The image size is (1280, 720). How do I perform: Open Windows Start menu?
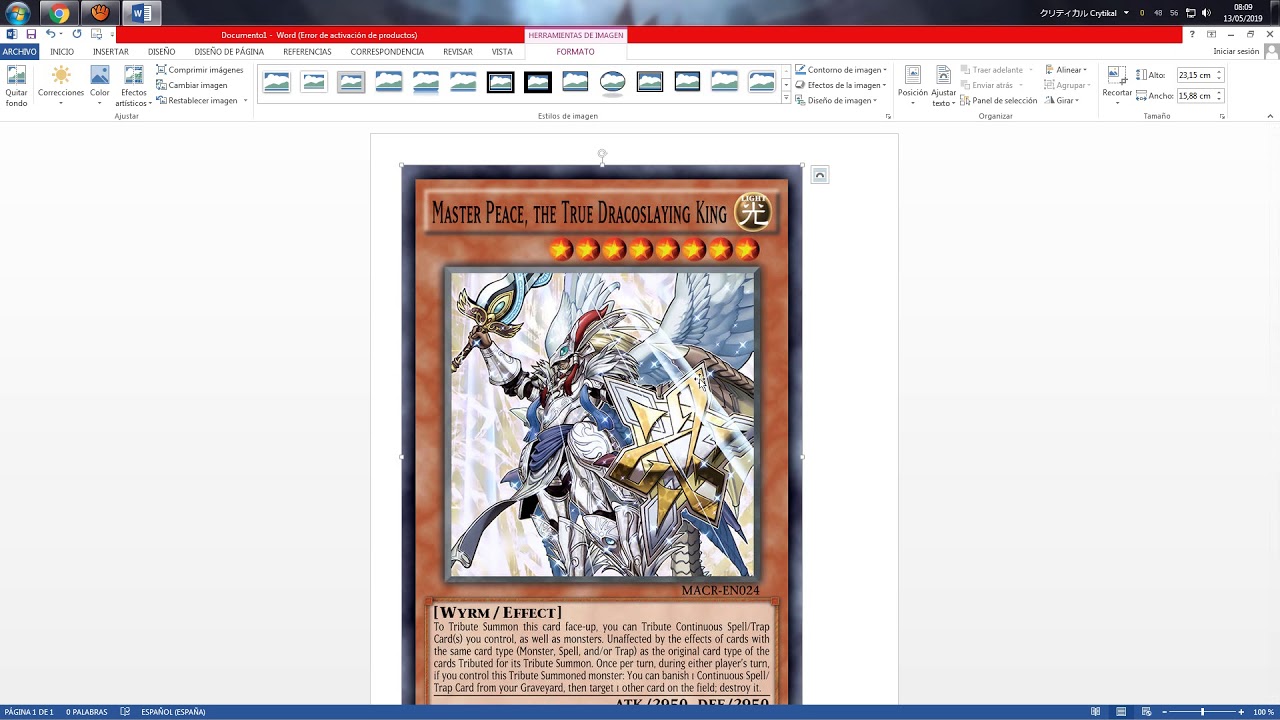click(x=17, y=13)
